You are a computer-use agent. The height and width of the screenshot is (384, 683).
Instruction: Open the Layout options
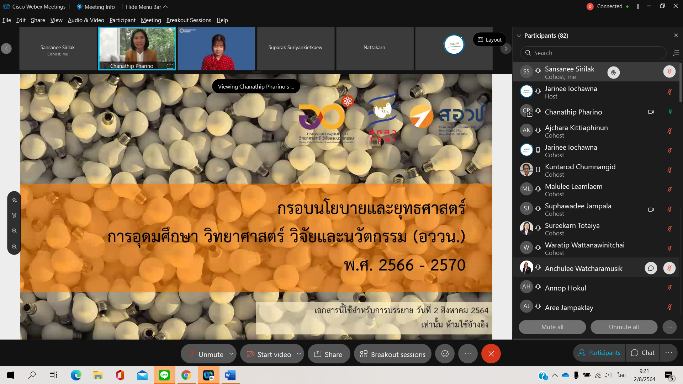(490, 40)
